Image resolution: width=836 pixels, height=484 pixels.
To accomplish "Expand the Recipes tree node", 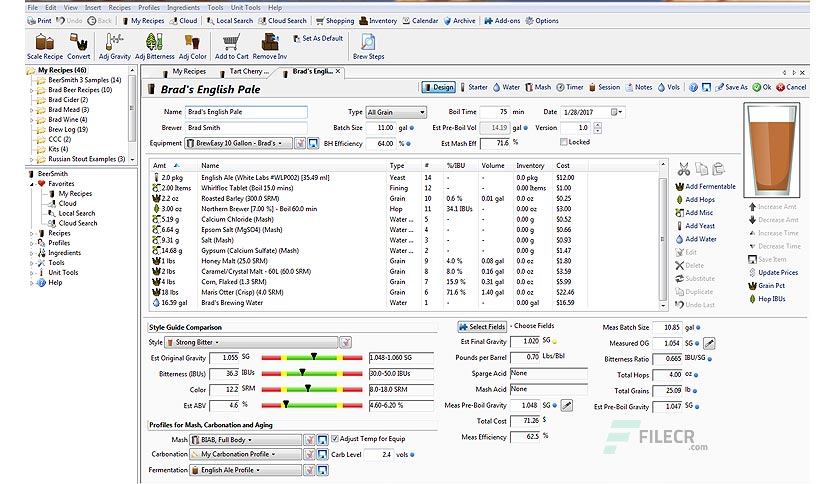I will point(31,233).
